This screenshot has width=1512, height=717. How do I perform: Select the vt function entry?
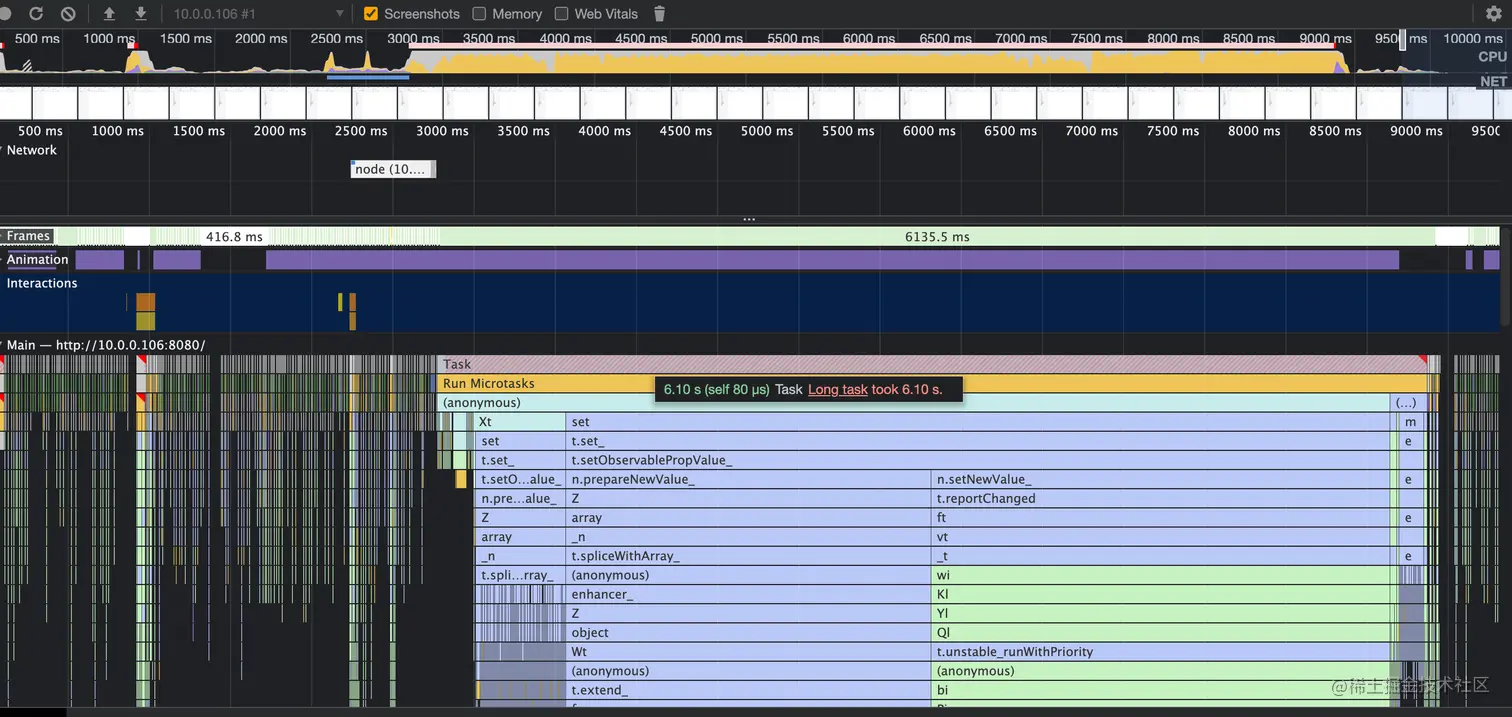point(1162,537)
